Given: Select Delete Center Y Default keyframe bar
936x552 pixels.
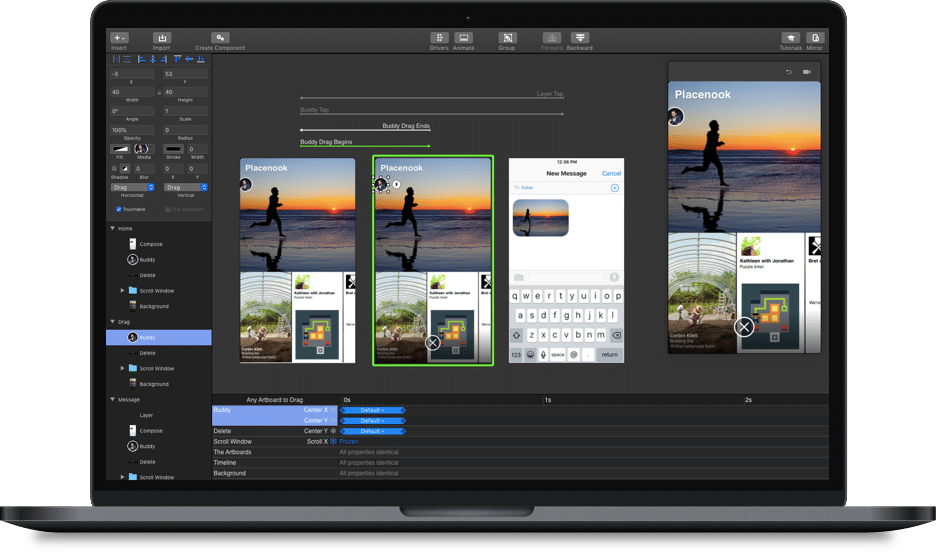Looking at the screenshot, I should point(372,431).
